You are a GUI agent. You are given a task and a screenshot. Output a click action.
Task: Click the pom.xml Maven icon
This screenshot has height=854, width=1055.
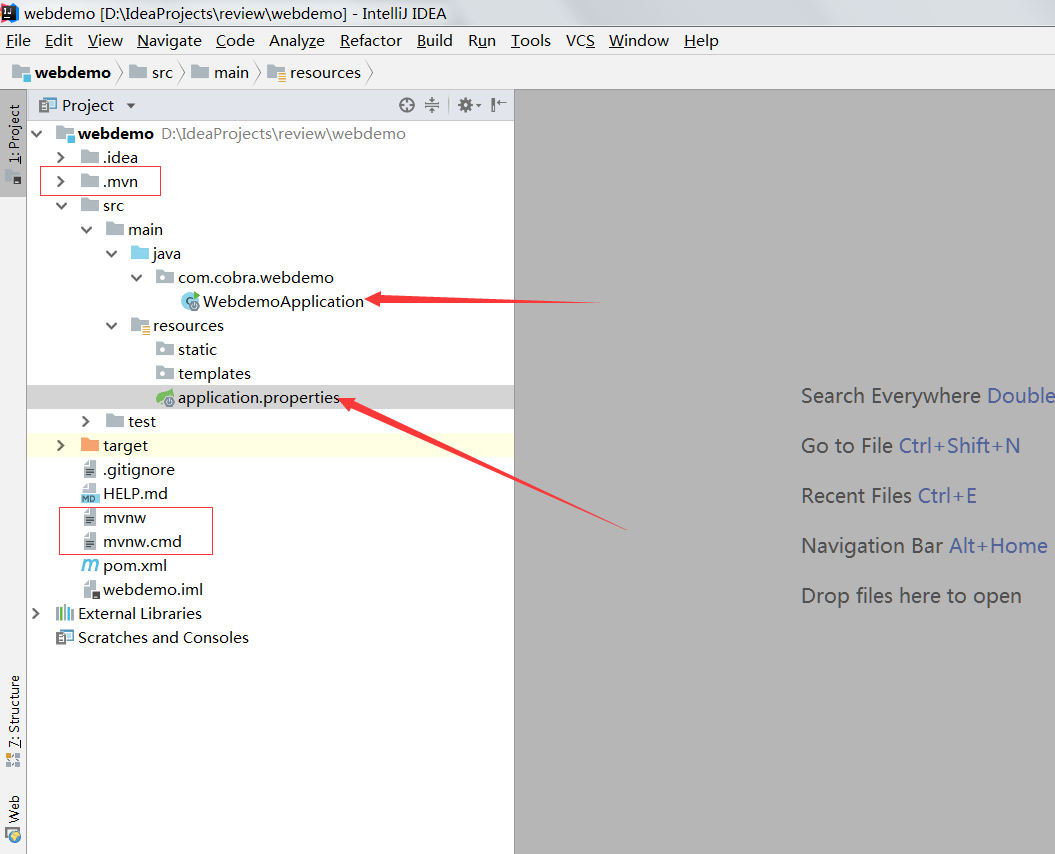(x=89, y=565)
